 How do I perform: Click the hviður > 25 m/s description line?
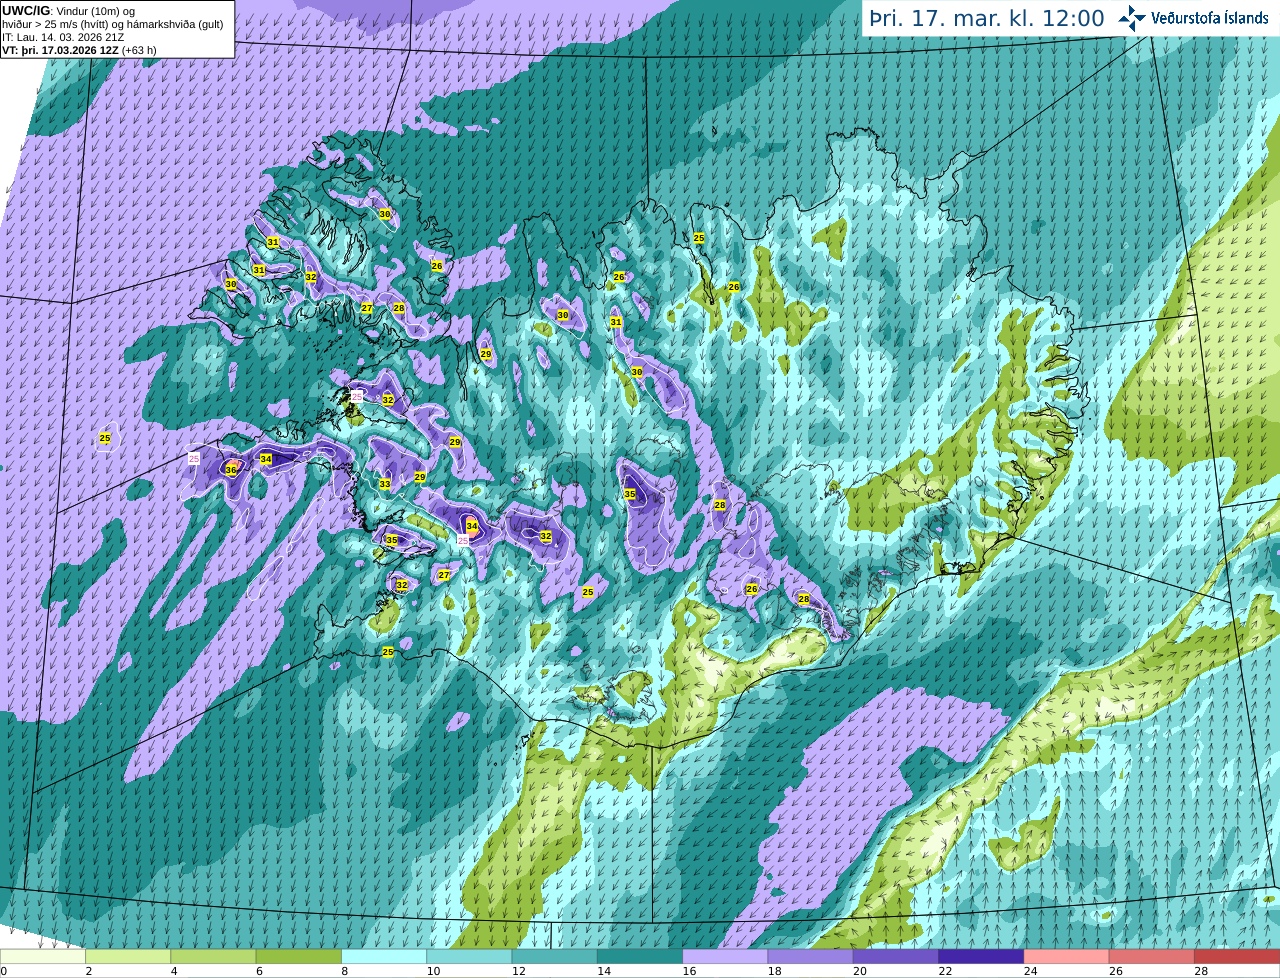coord(113,24)
